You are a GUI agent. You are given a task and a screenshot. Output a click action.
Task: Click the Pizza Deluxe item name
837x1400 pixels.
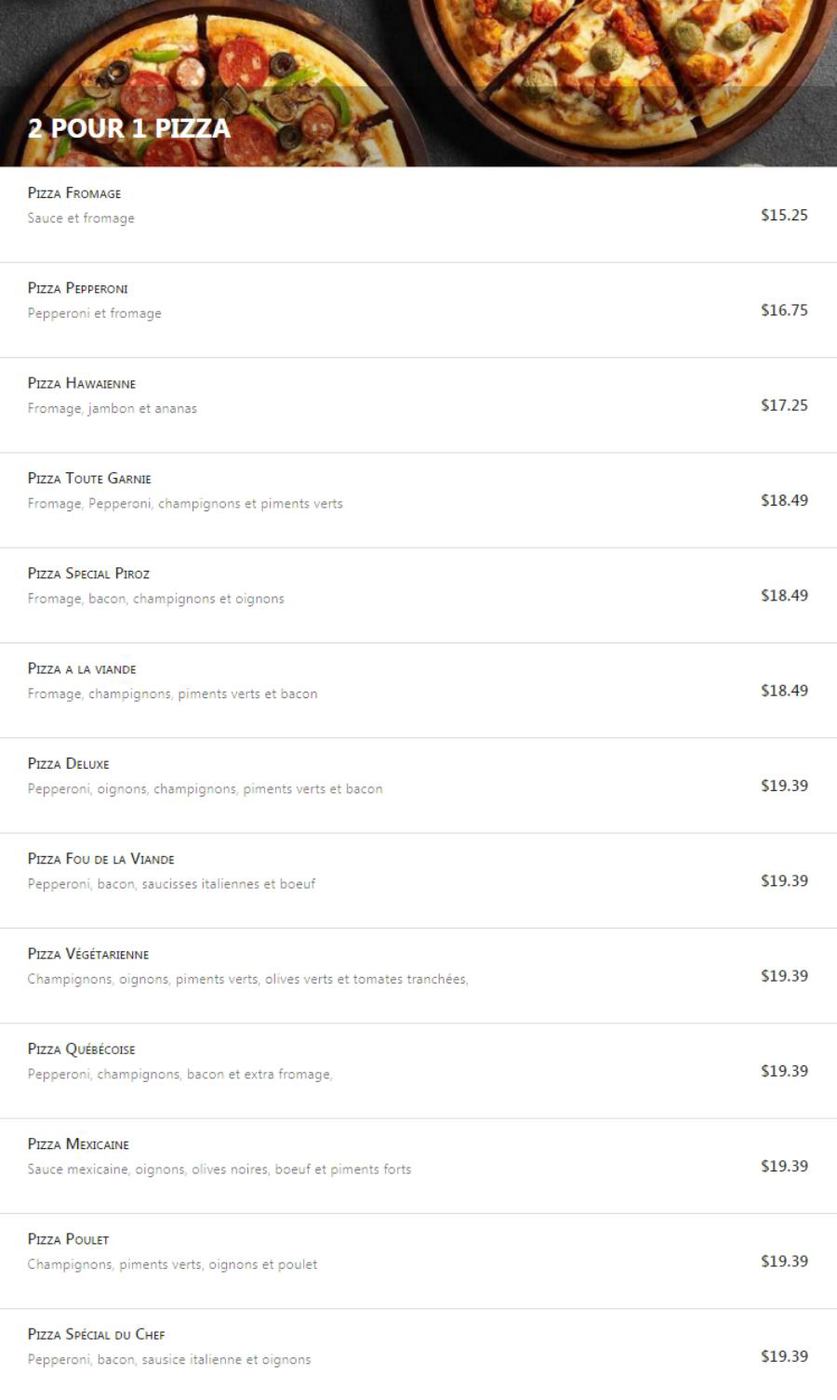coord(69,763)
